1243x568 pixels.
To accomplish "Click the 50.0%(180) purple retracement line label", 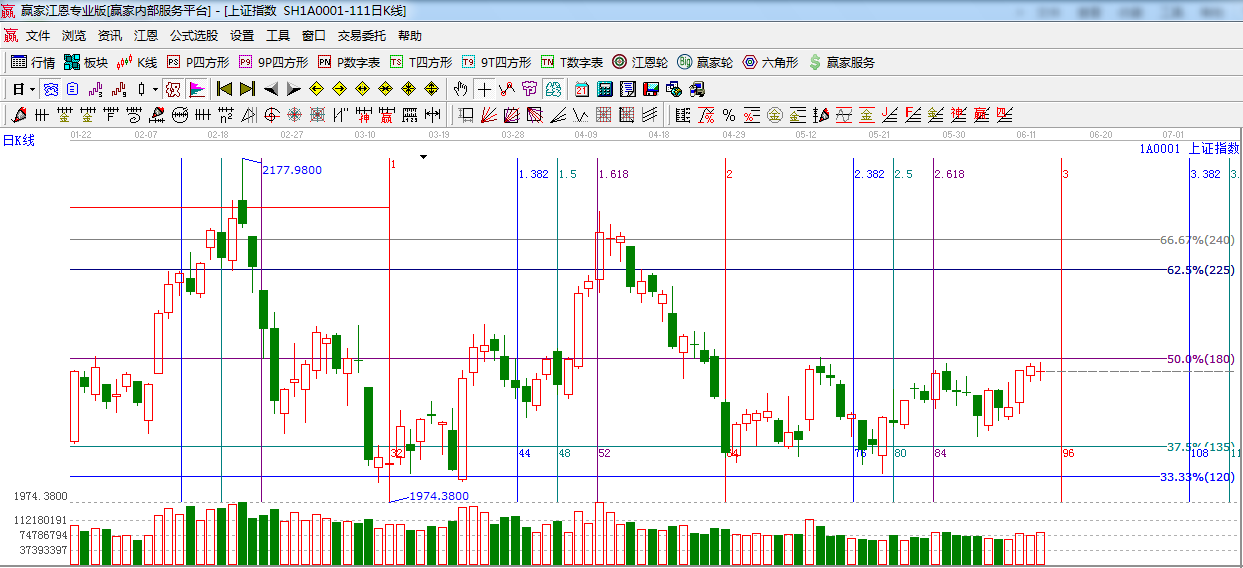I will pyautogui.click(x=1199, y=359).
